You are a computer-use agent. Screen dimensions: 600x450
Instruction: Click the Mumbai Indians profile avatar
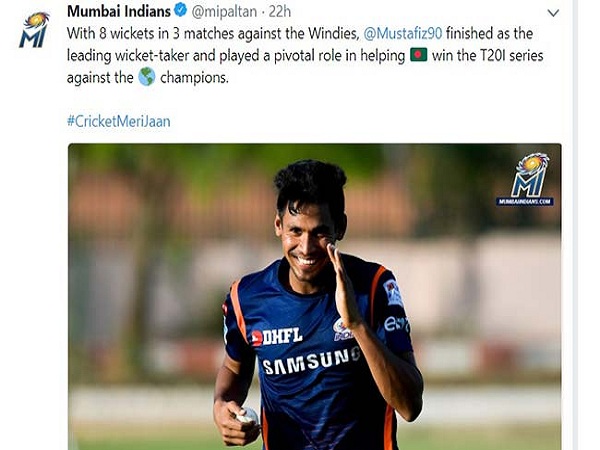[x=34, y=30]
